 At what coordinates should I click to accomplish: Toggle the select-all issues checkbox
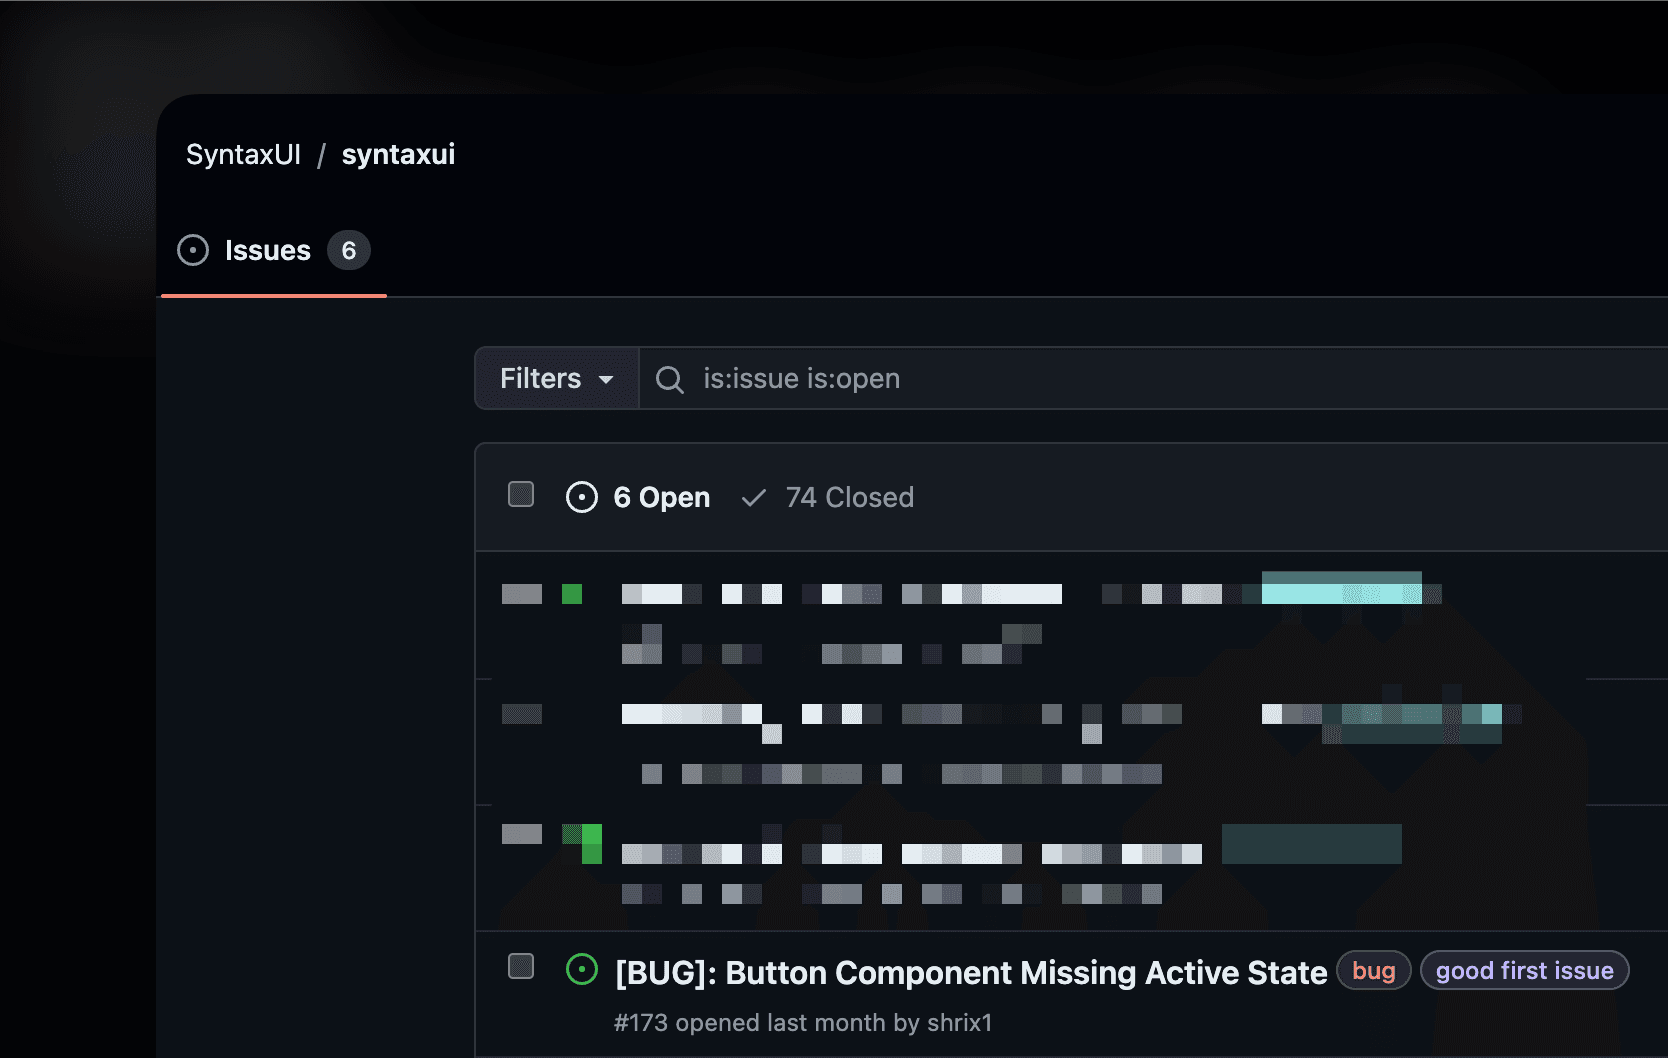point(521,494)
